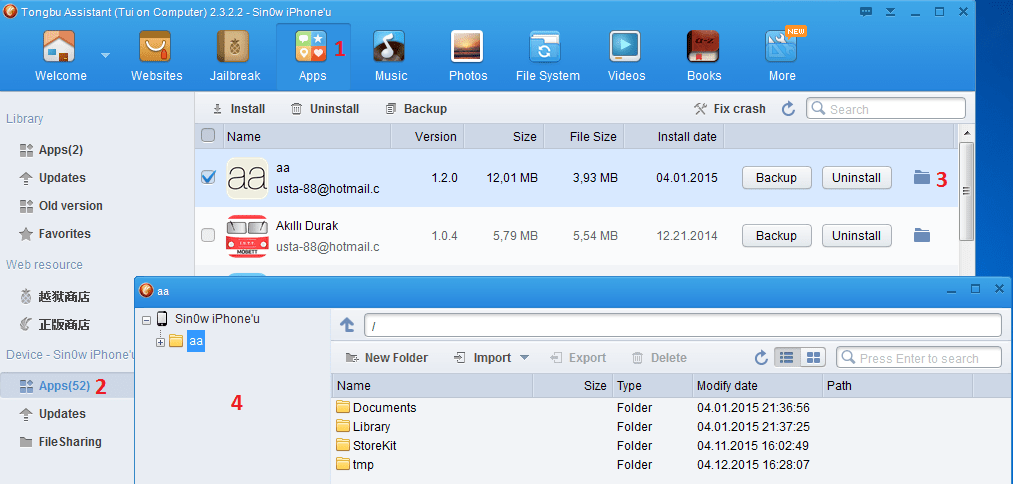Focus the path address field

(x=683, y=326)
